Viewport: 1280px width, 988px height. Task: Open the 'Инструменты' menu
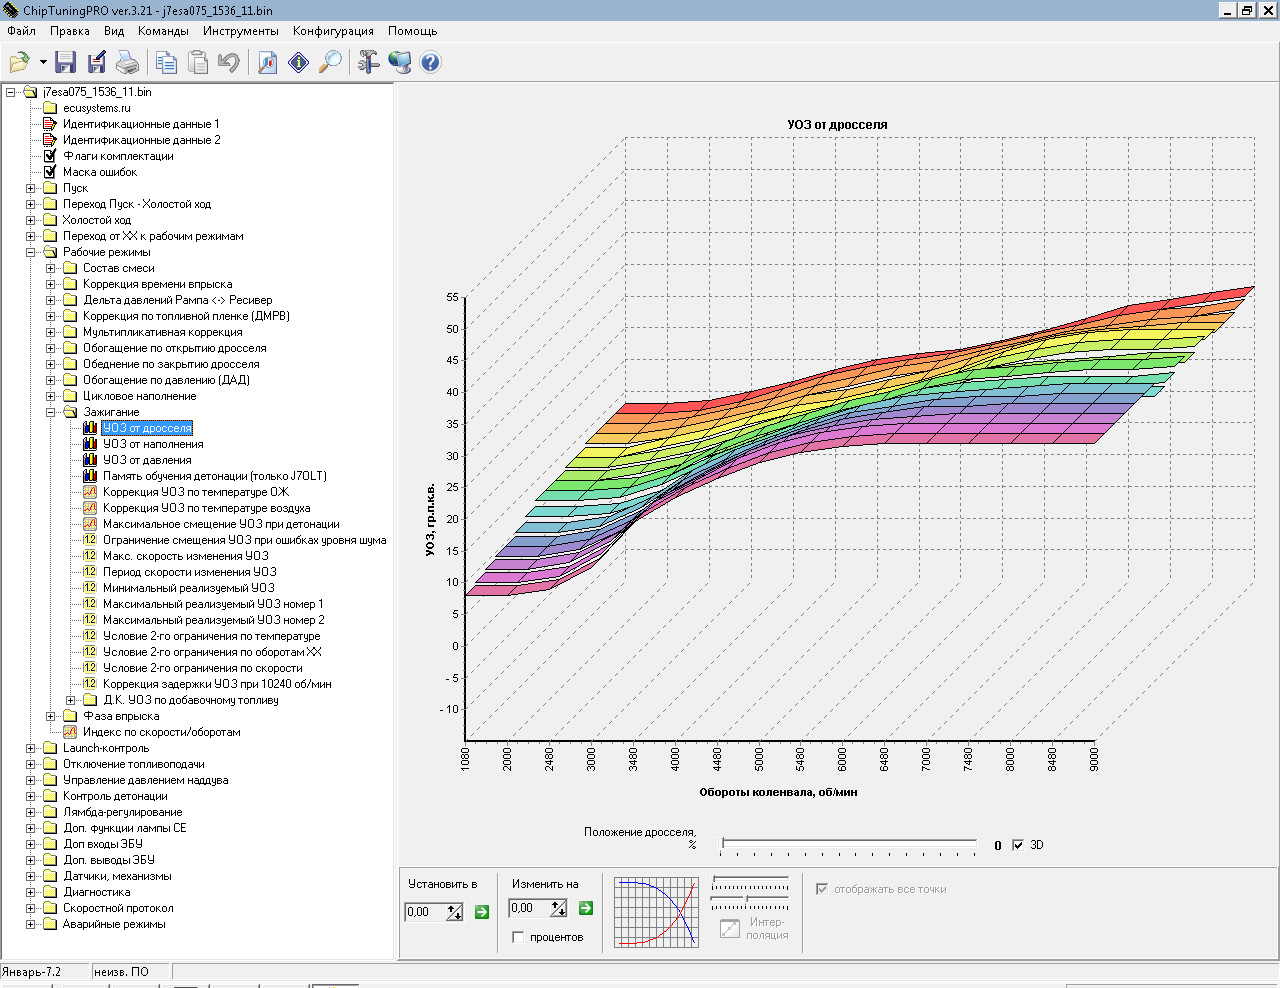point(240,31)
